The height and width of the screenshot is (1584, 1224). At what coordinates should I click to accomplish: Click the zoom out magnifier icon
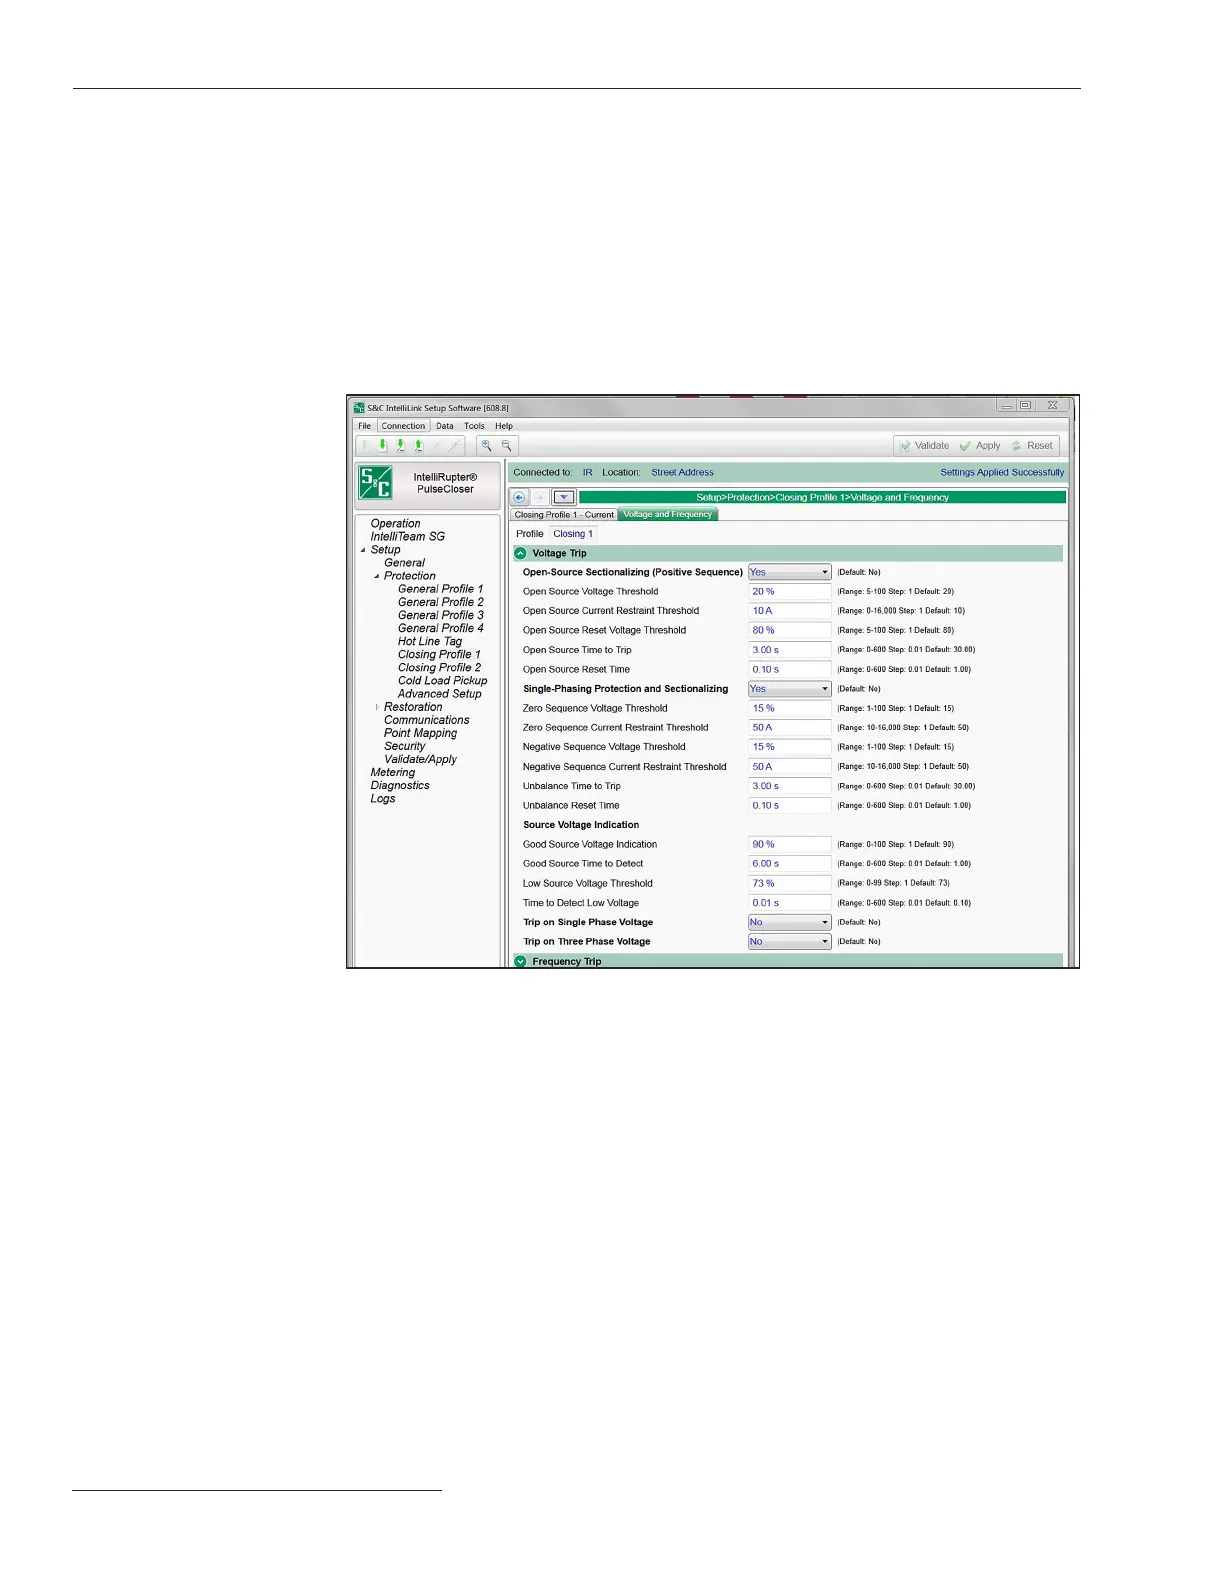point(506,446)
